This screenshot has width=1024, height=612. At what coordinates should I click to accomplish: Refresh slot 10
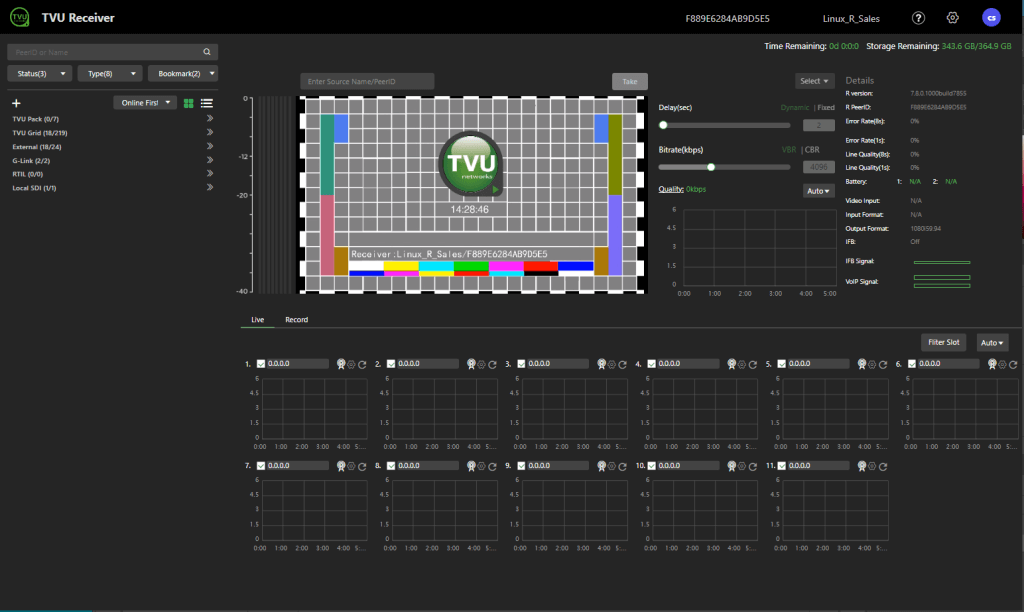click(752, 466)
